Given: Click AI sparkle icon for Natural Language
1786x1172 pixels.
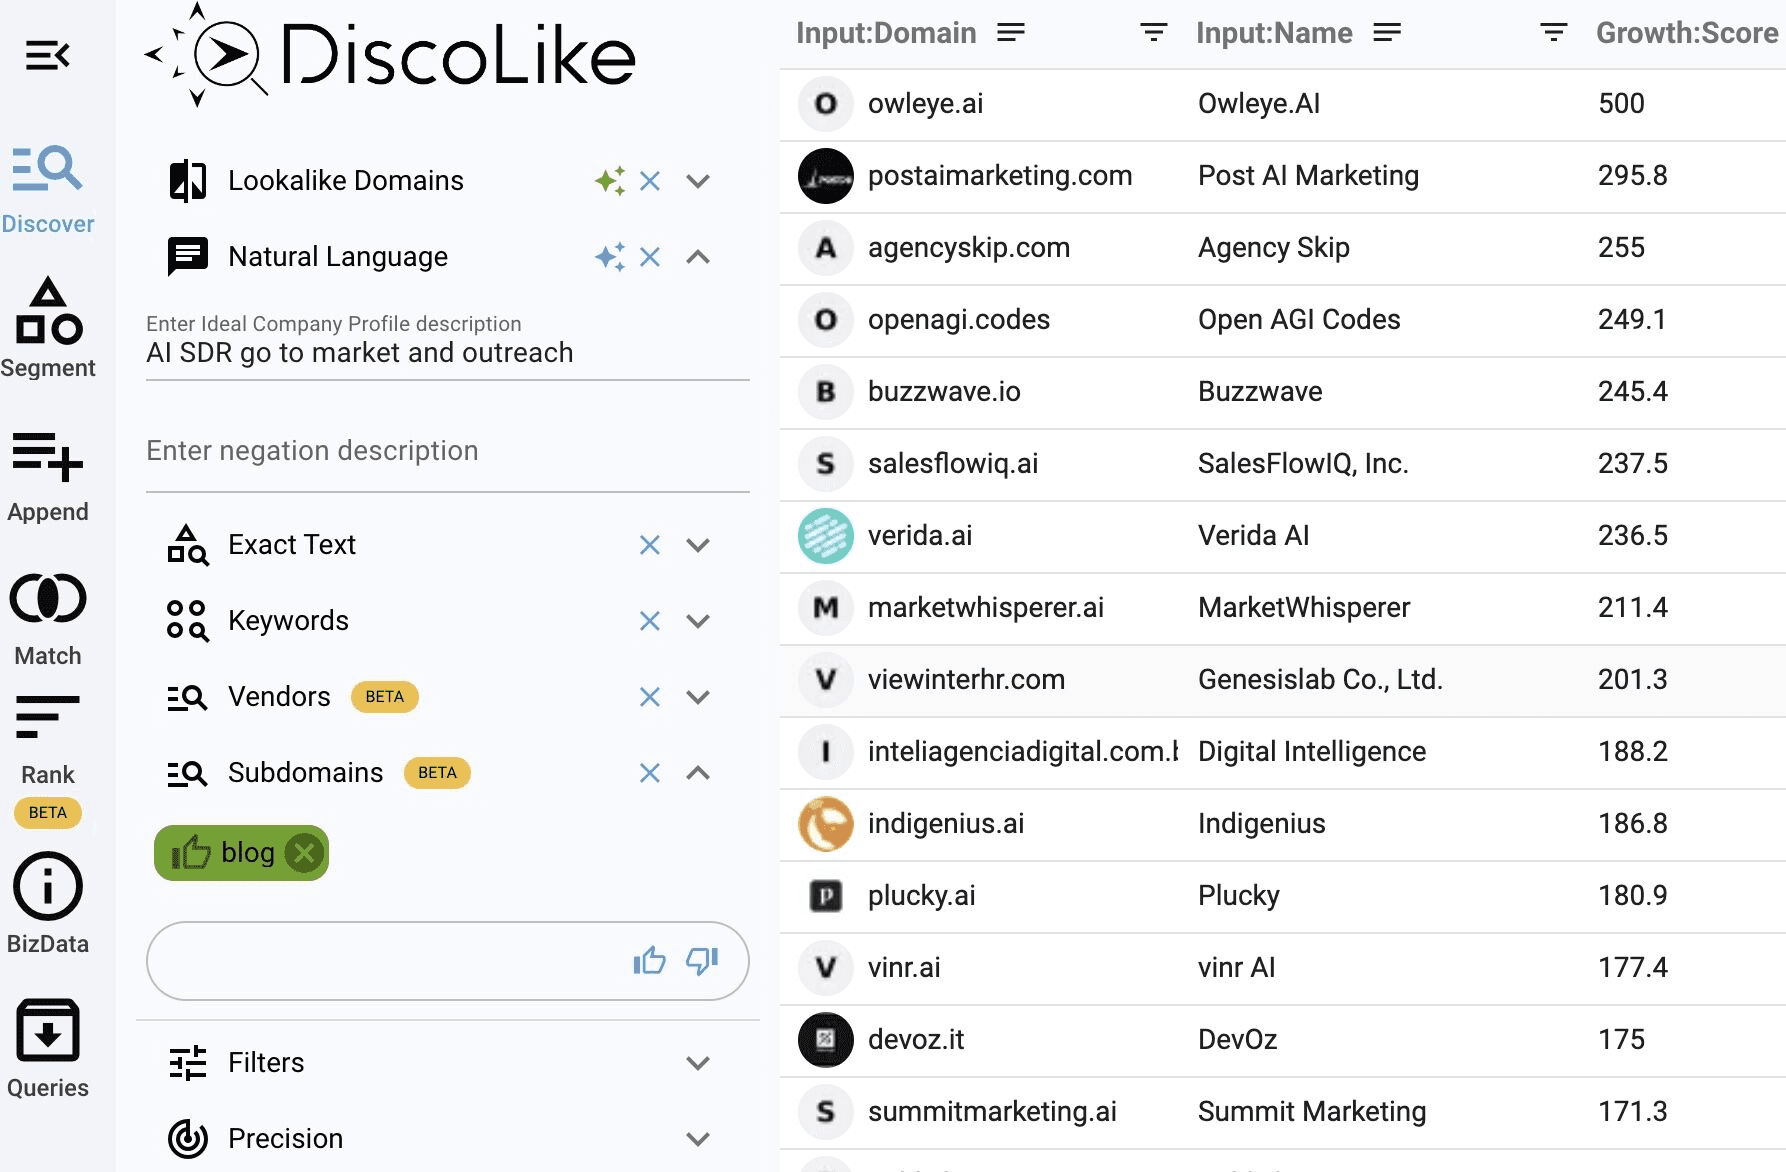Looking at the screenshot, I should 609,257.
